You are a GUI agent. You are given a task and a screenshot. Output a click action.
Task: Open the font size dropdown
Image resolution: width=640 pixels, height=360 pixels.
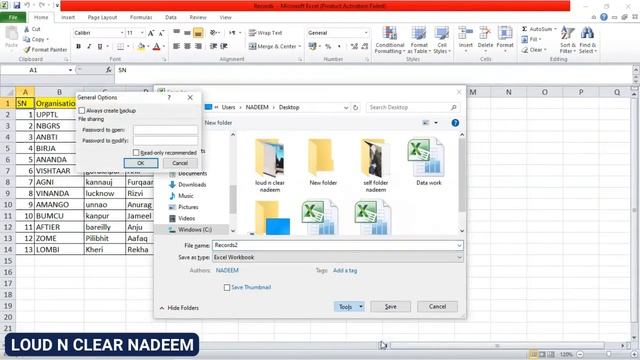click(x=142, y=33)
